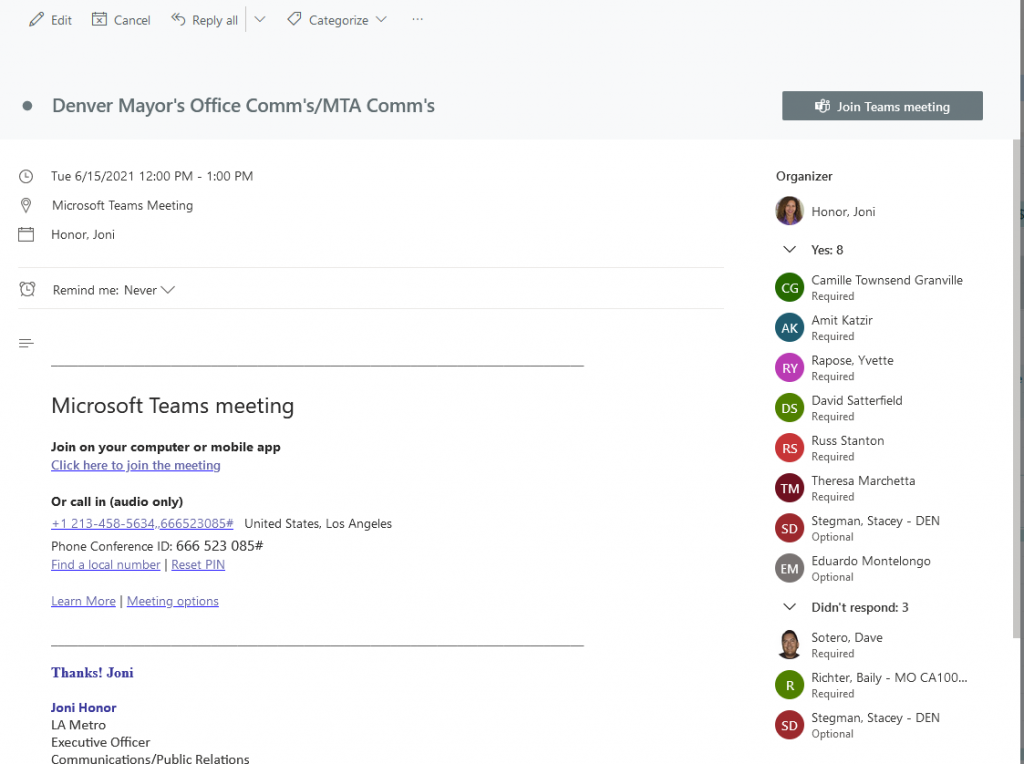Screen dimensions: 1024x764
Task: Click the Reply all label in the toolbar
Action: pos(215,20)
